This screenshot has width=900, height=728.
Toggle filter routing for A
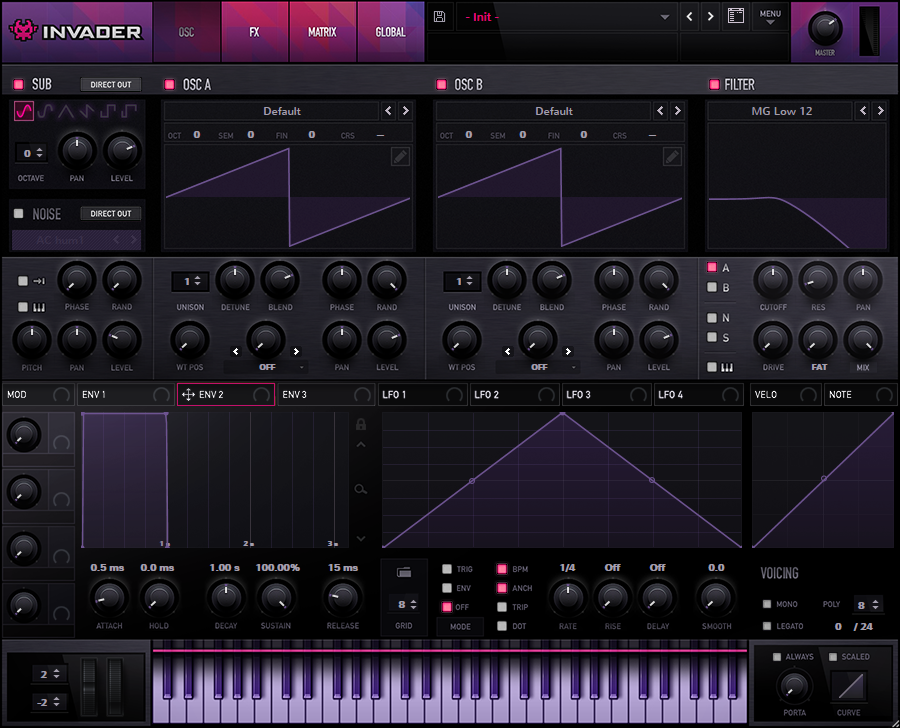pos(712,267)
